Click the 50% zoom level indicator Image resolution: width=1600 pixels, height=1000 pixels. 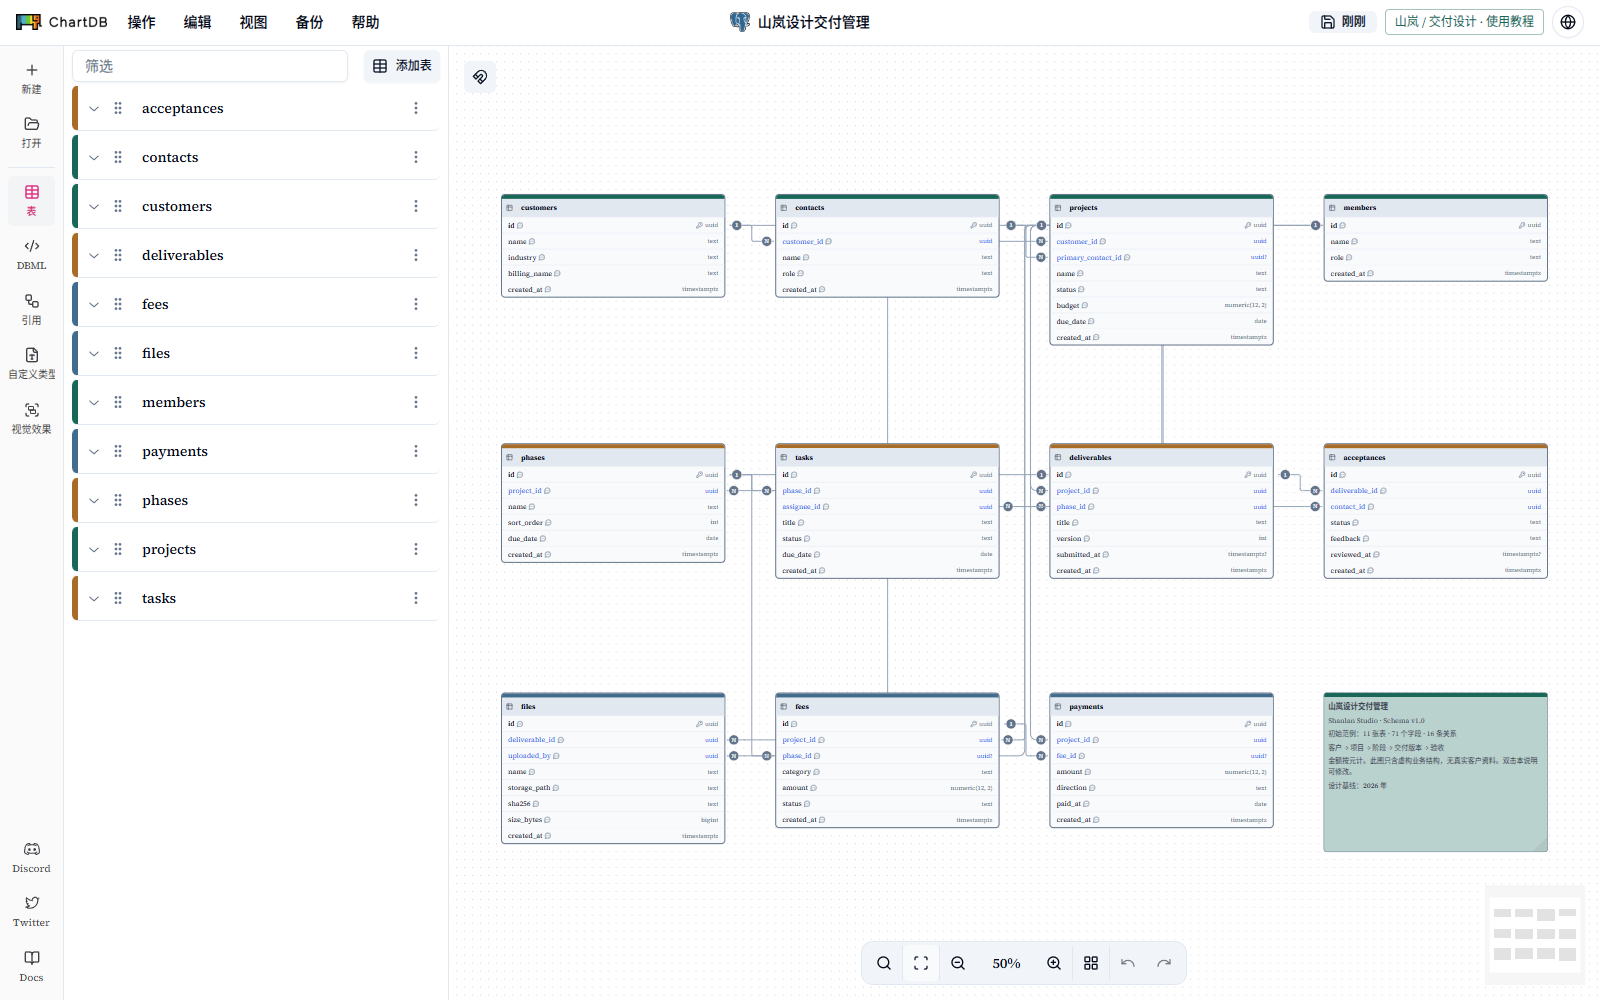1006,963
